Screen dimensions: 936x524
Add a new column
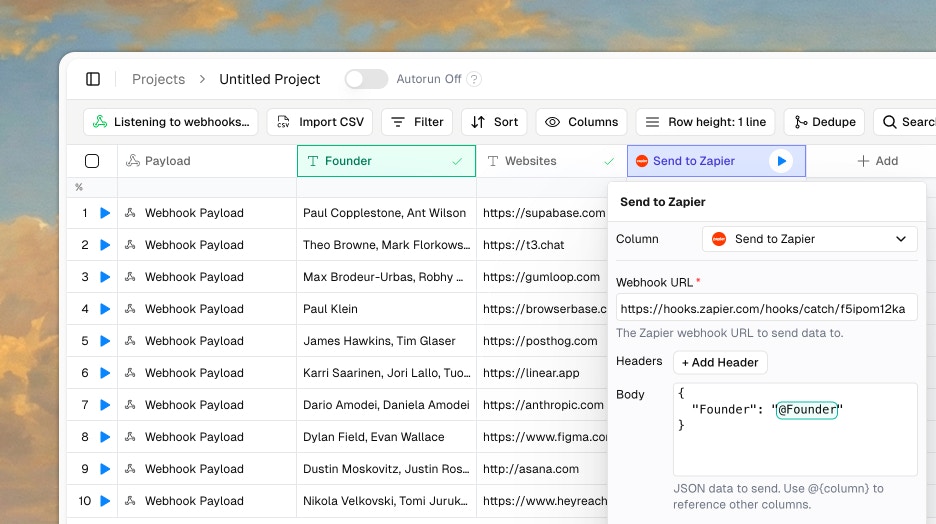(878, 161)
